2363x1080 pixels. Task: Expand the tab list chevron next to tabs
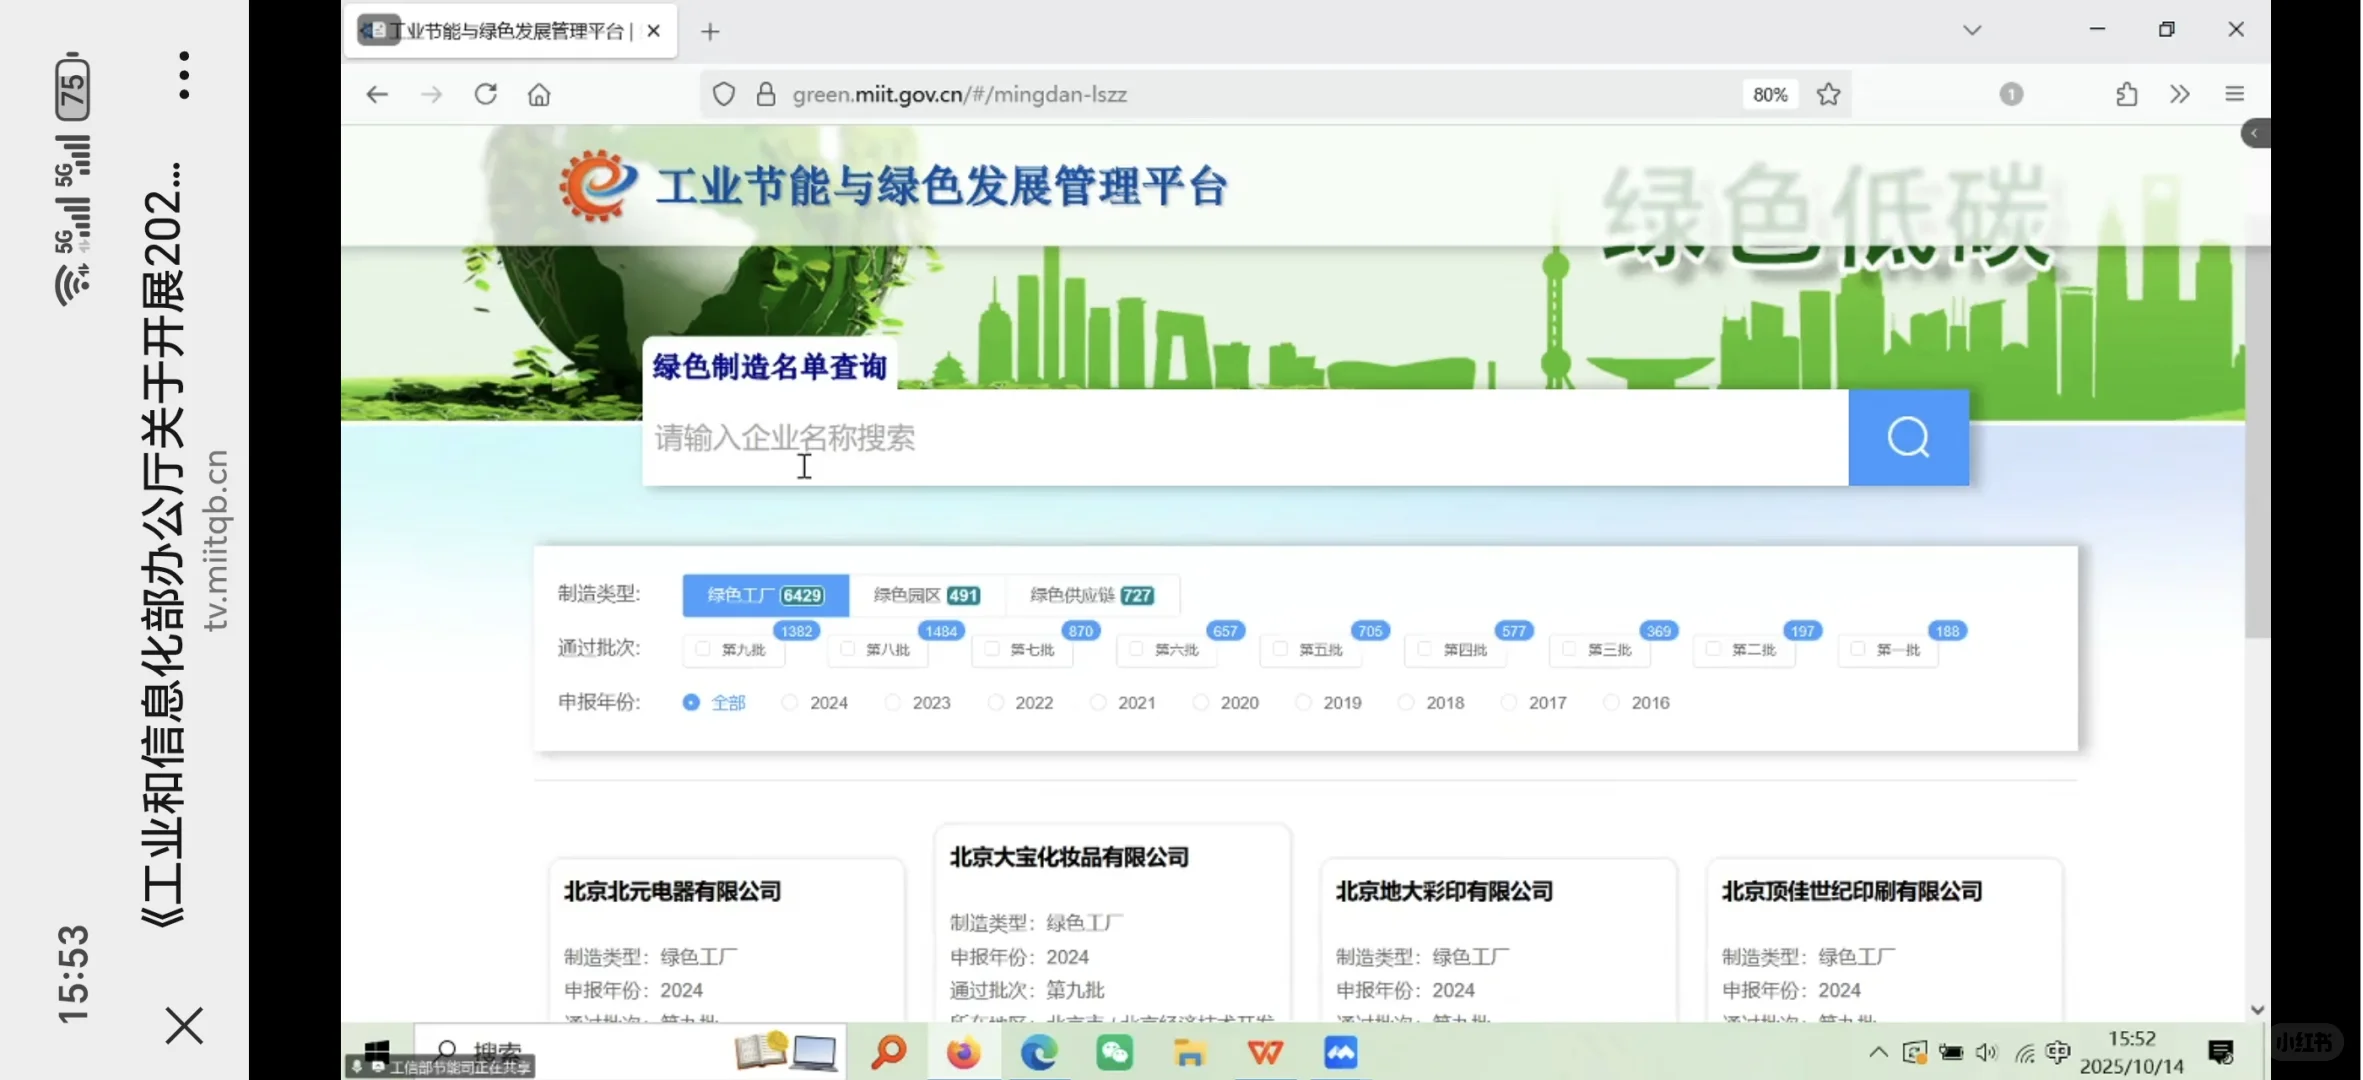1970,30
